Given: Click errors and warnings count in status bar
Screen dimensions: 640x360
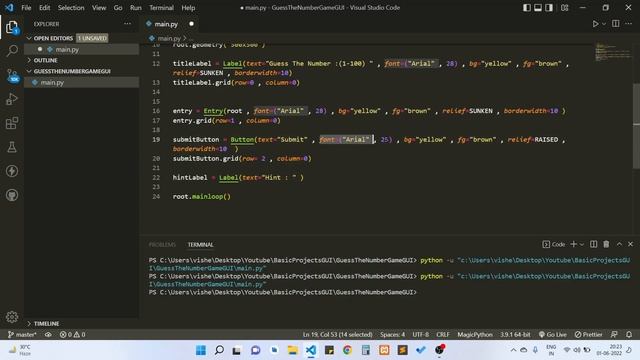Looking at the screenshot, I should click(72, 334).
